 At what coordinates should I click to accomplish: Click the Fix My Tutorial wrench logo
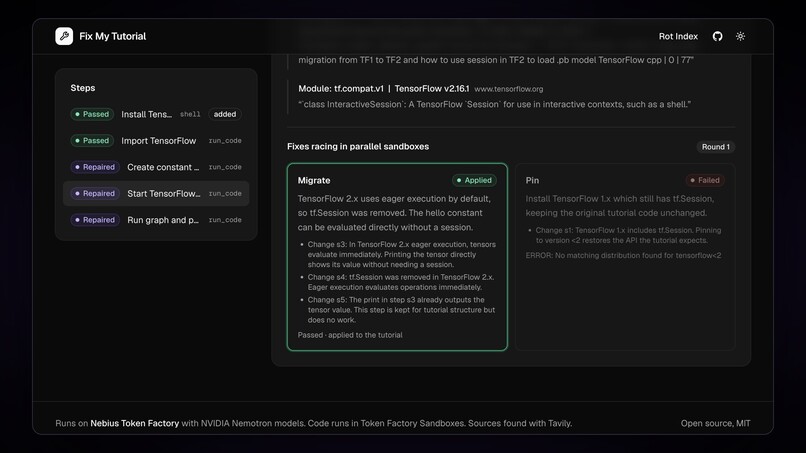click(64, 36)
